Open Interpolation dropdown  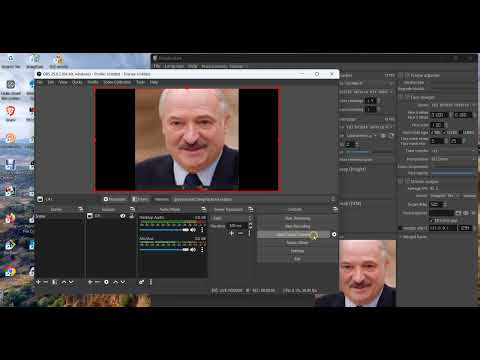(x=453, y=159)
